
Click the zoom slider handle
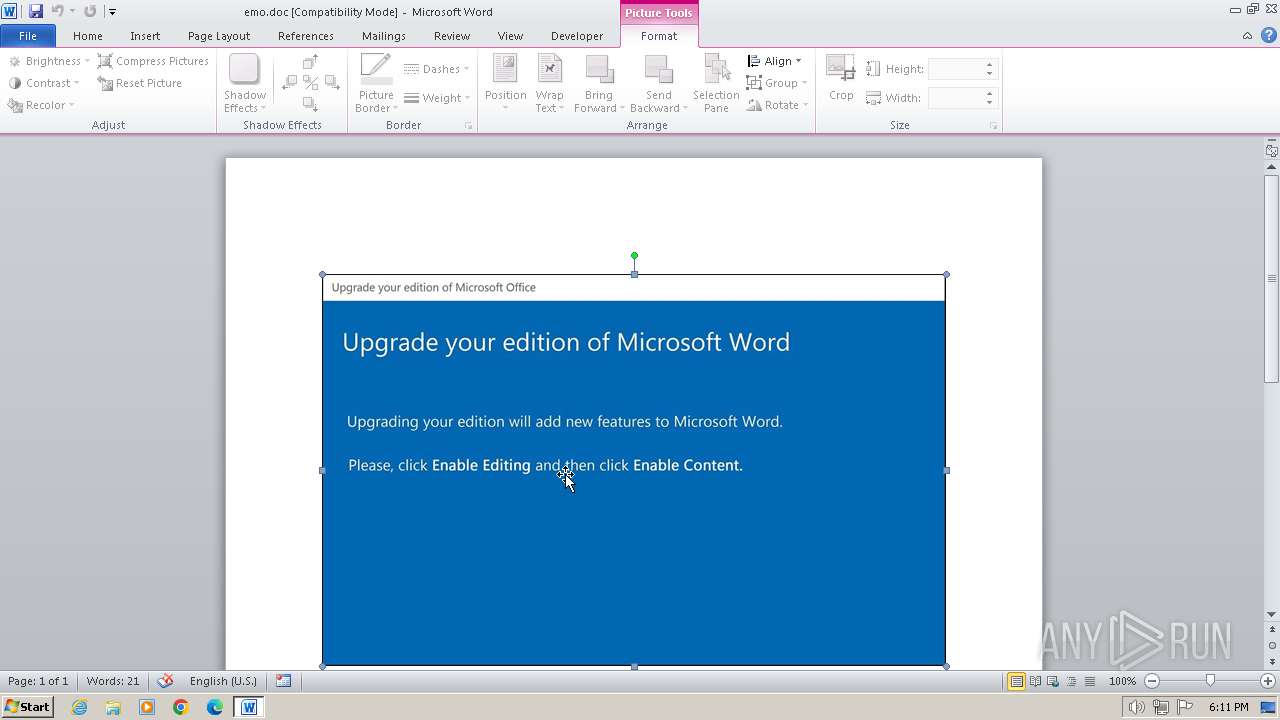[1210, 681]
